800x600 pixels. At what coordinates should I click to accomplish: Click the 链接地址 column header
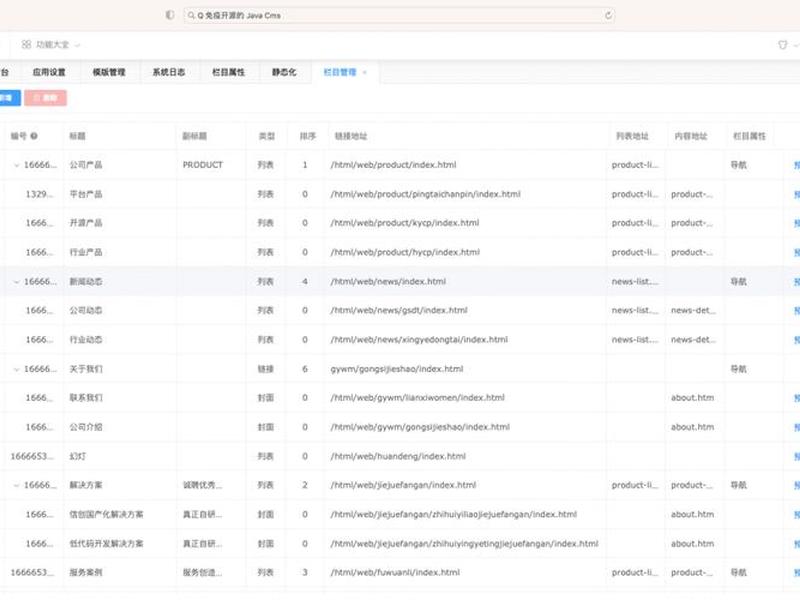pos(351,136)
